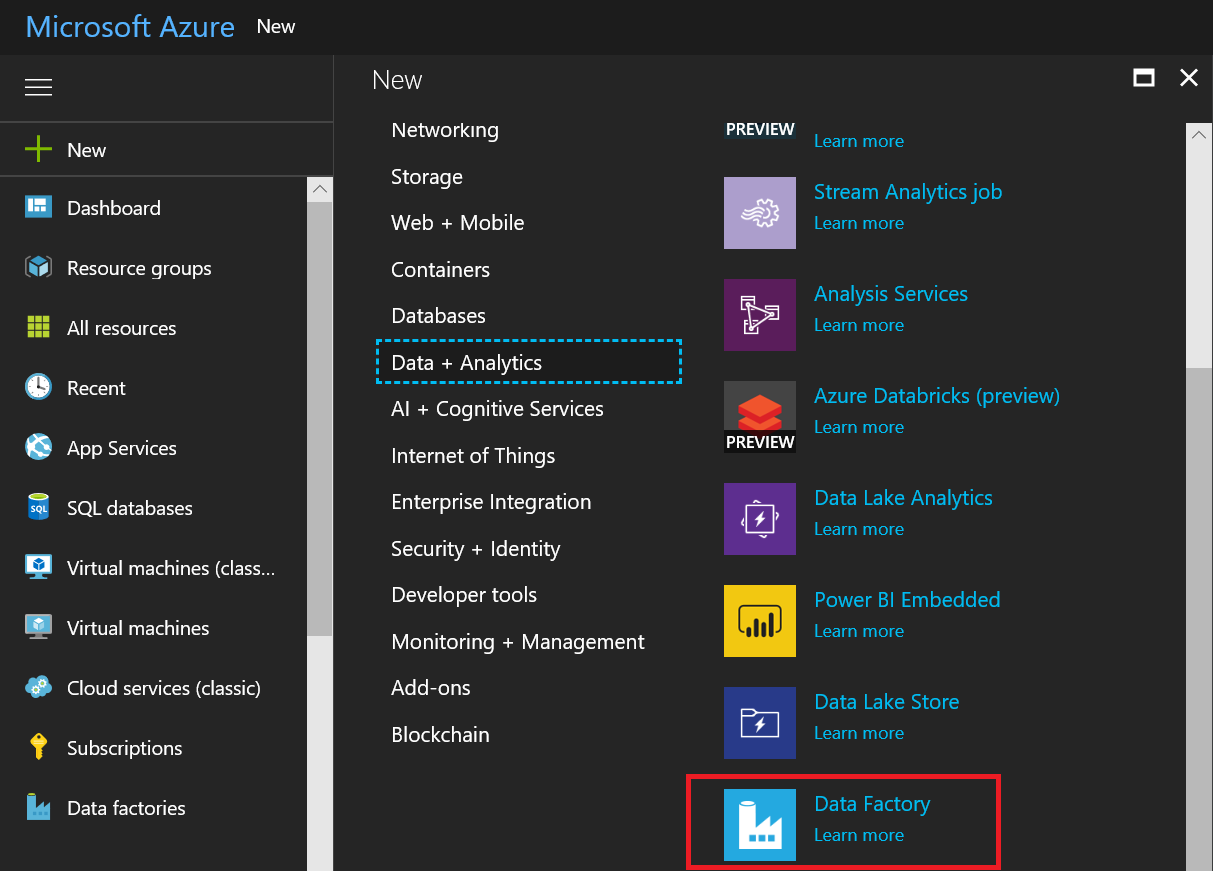
Task: Click the SQL databases icon
Action: (x=38, y=508)
